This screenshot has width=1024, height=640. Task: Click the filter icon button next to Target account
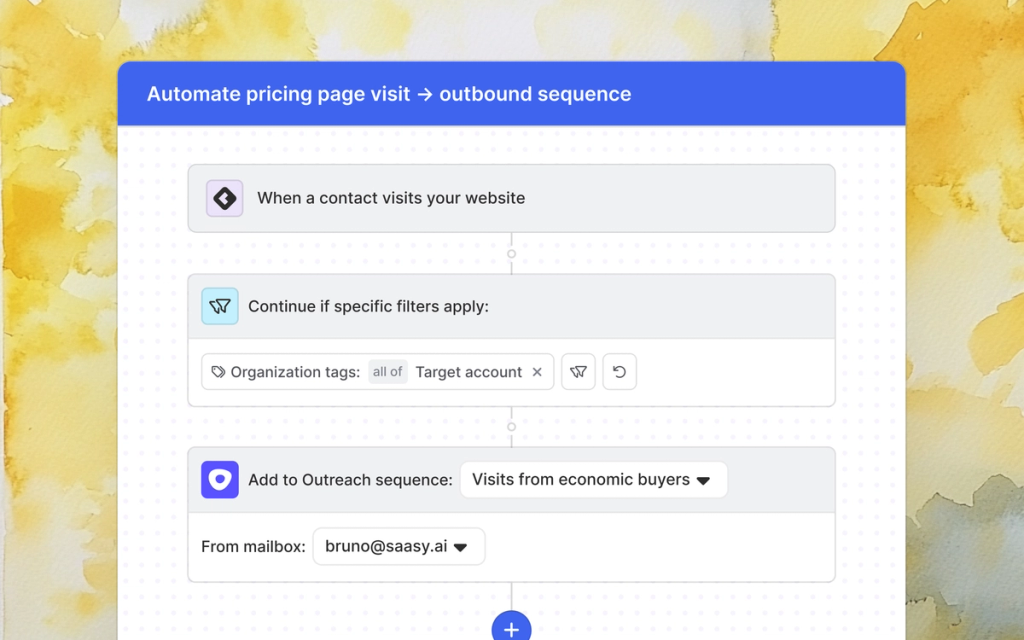[x=578, y=371]
